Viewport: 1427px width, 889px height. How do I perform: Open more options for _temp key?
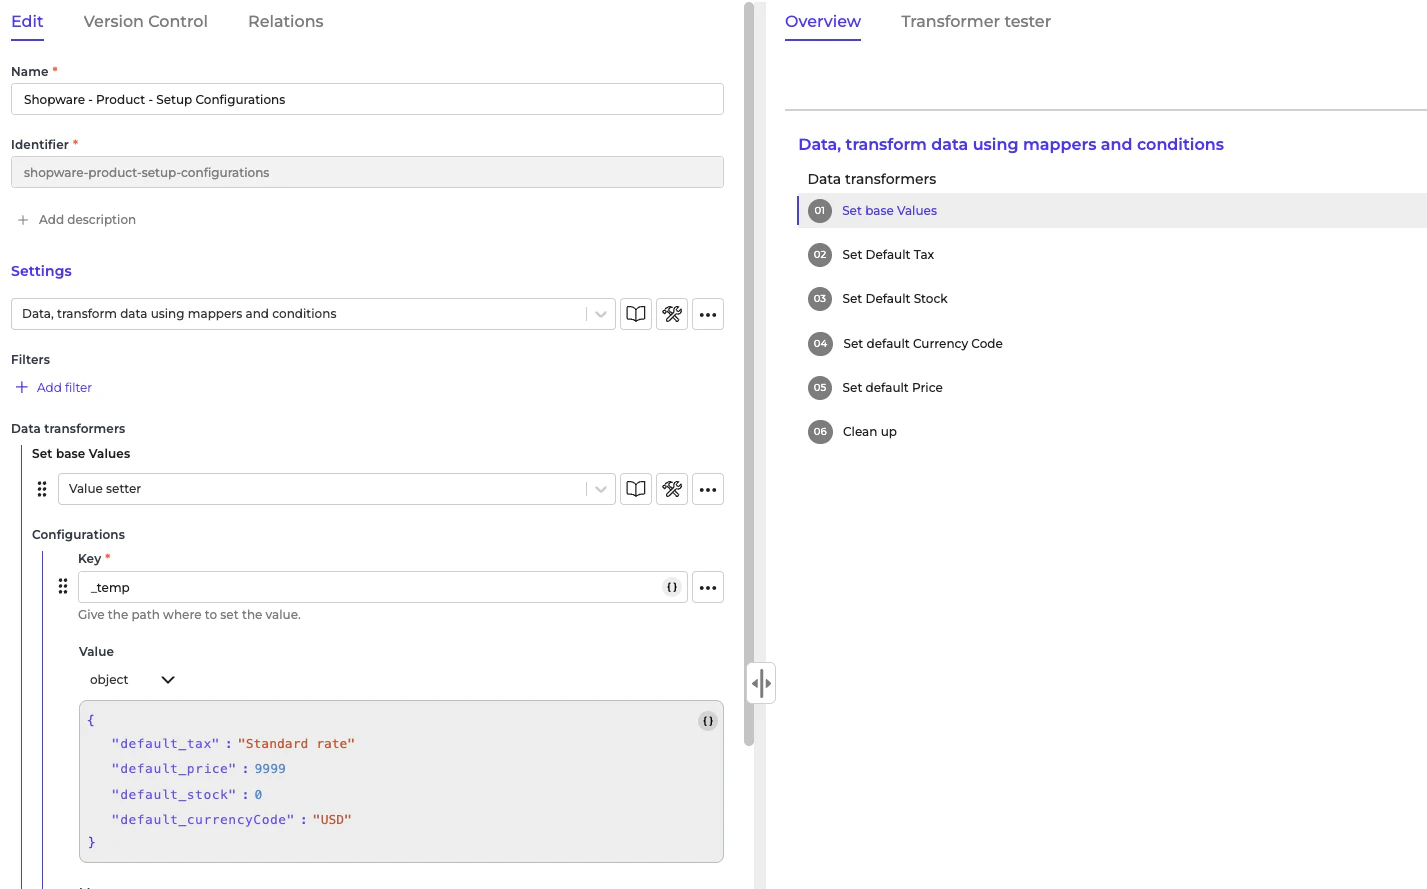coord(708,587)
